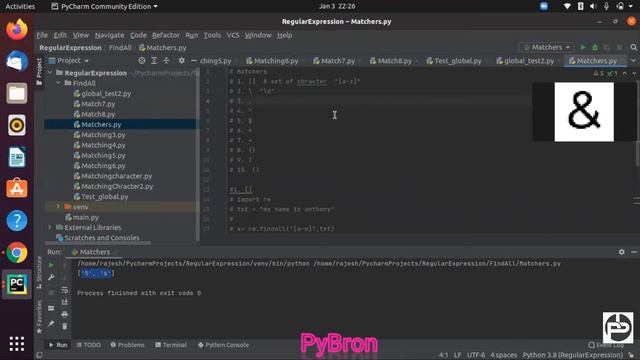Show hidden editor tabs dropdown

point(633,61)
